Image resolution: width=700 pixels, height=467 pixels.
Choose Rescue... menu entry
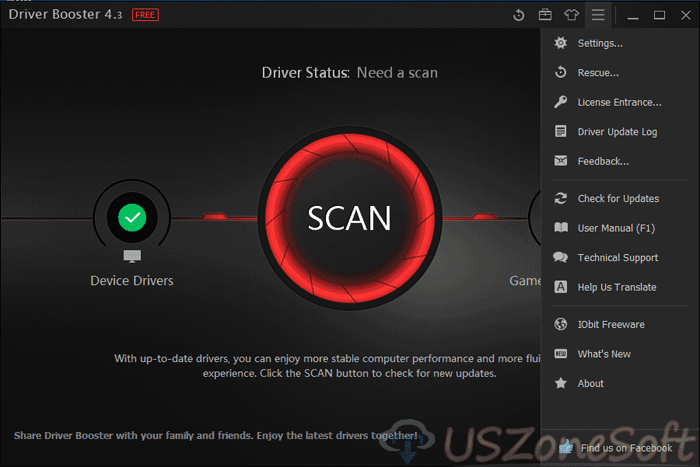click(x=598, y=73)
